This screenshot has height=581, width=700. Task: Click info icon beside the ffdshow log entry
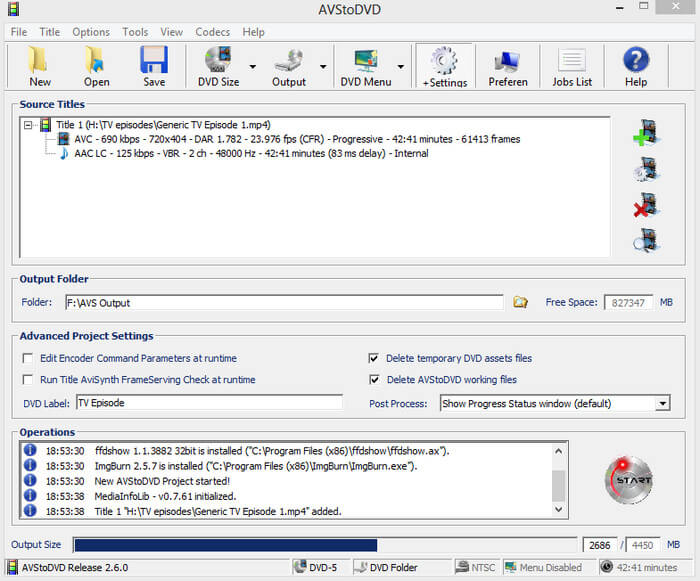pyautogui.click(x=30, y=450)
